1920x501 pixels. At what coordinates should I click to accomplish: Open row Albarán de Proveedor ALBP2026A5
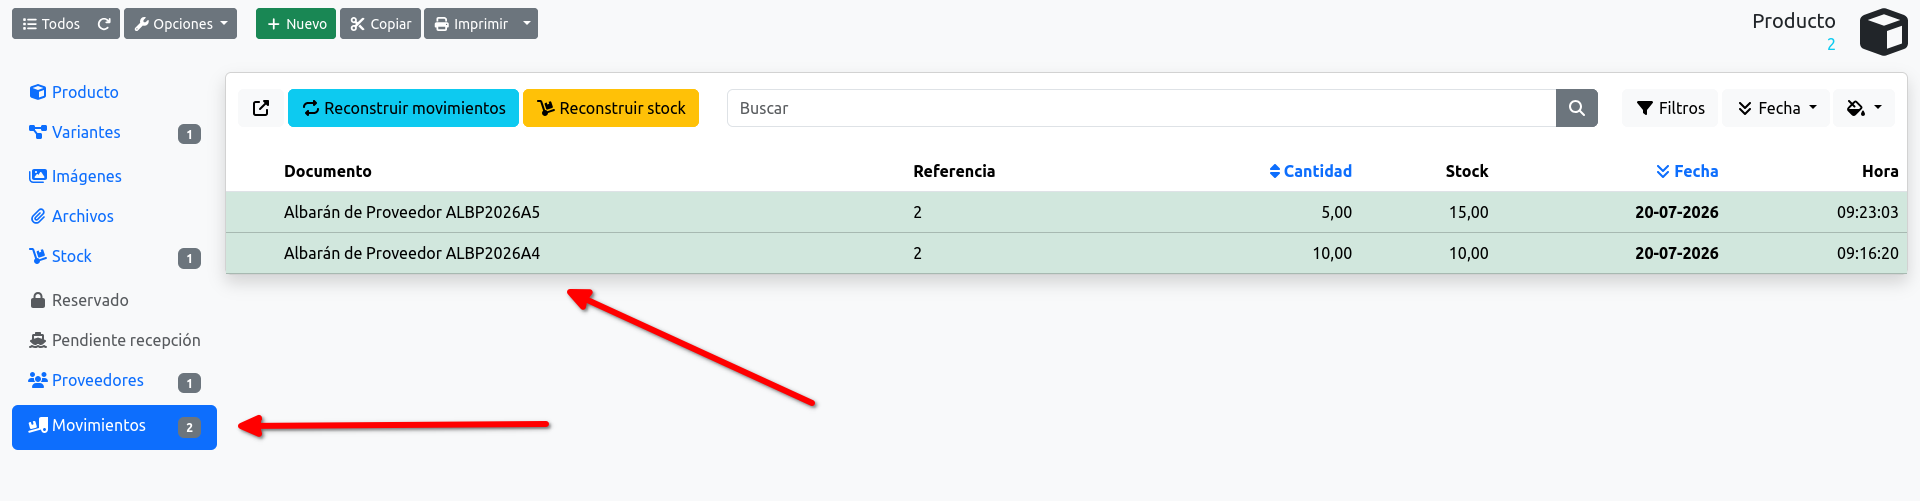tap(1066, 212)
